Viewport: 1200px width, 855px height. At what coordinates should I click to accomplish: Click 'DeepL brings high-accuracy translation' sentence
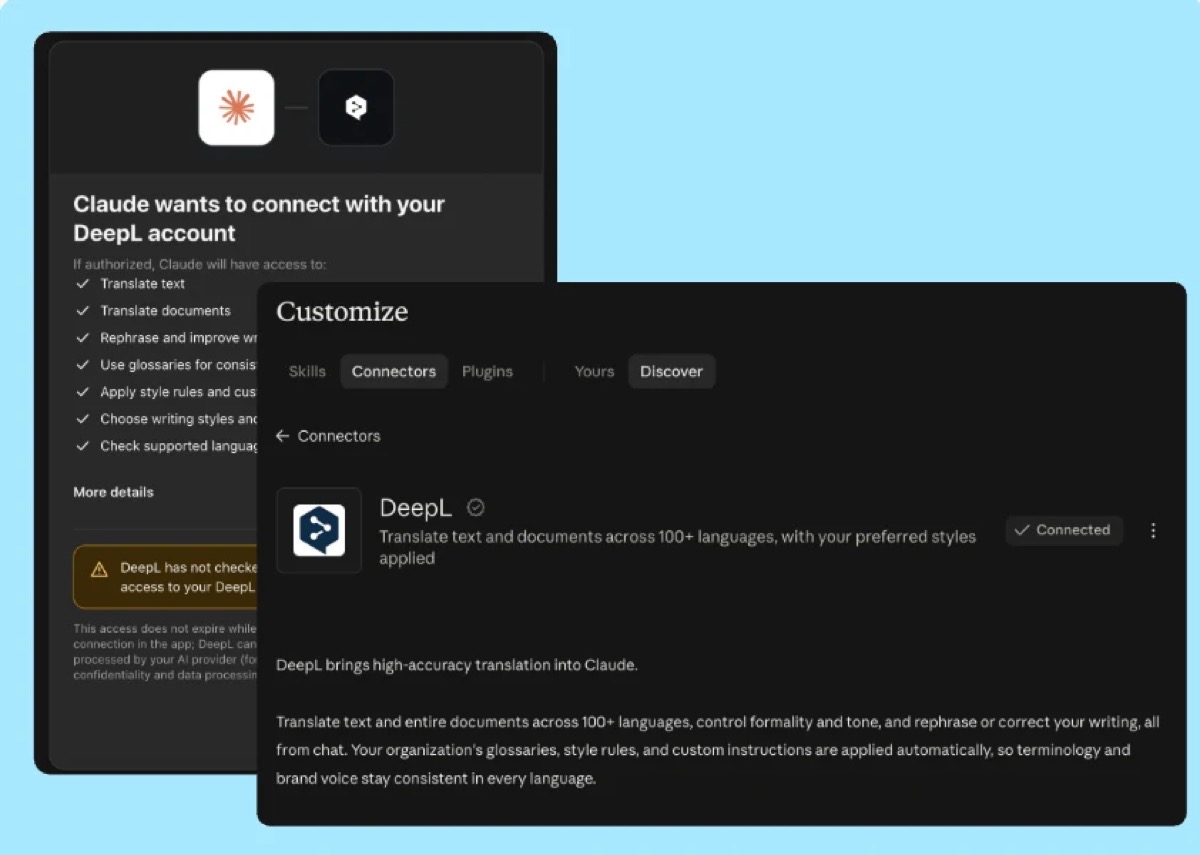tap(456, 665)
